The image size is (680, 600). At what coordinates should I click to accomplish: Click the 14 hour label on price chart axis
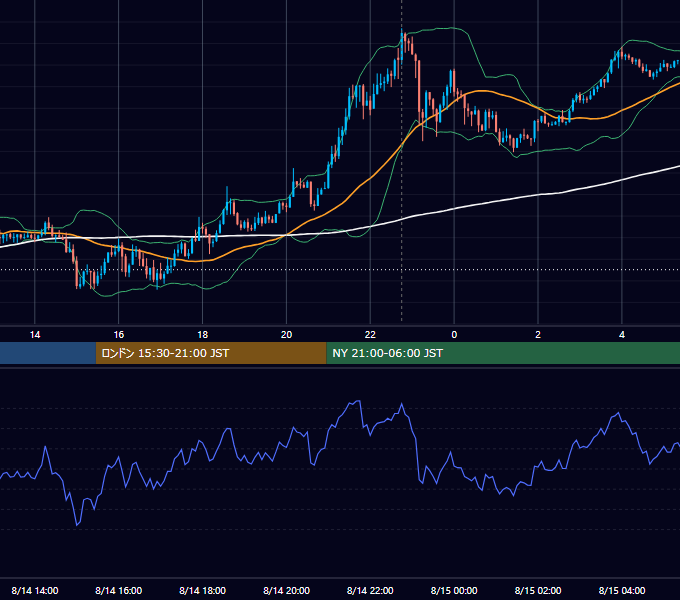35,335
